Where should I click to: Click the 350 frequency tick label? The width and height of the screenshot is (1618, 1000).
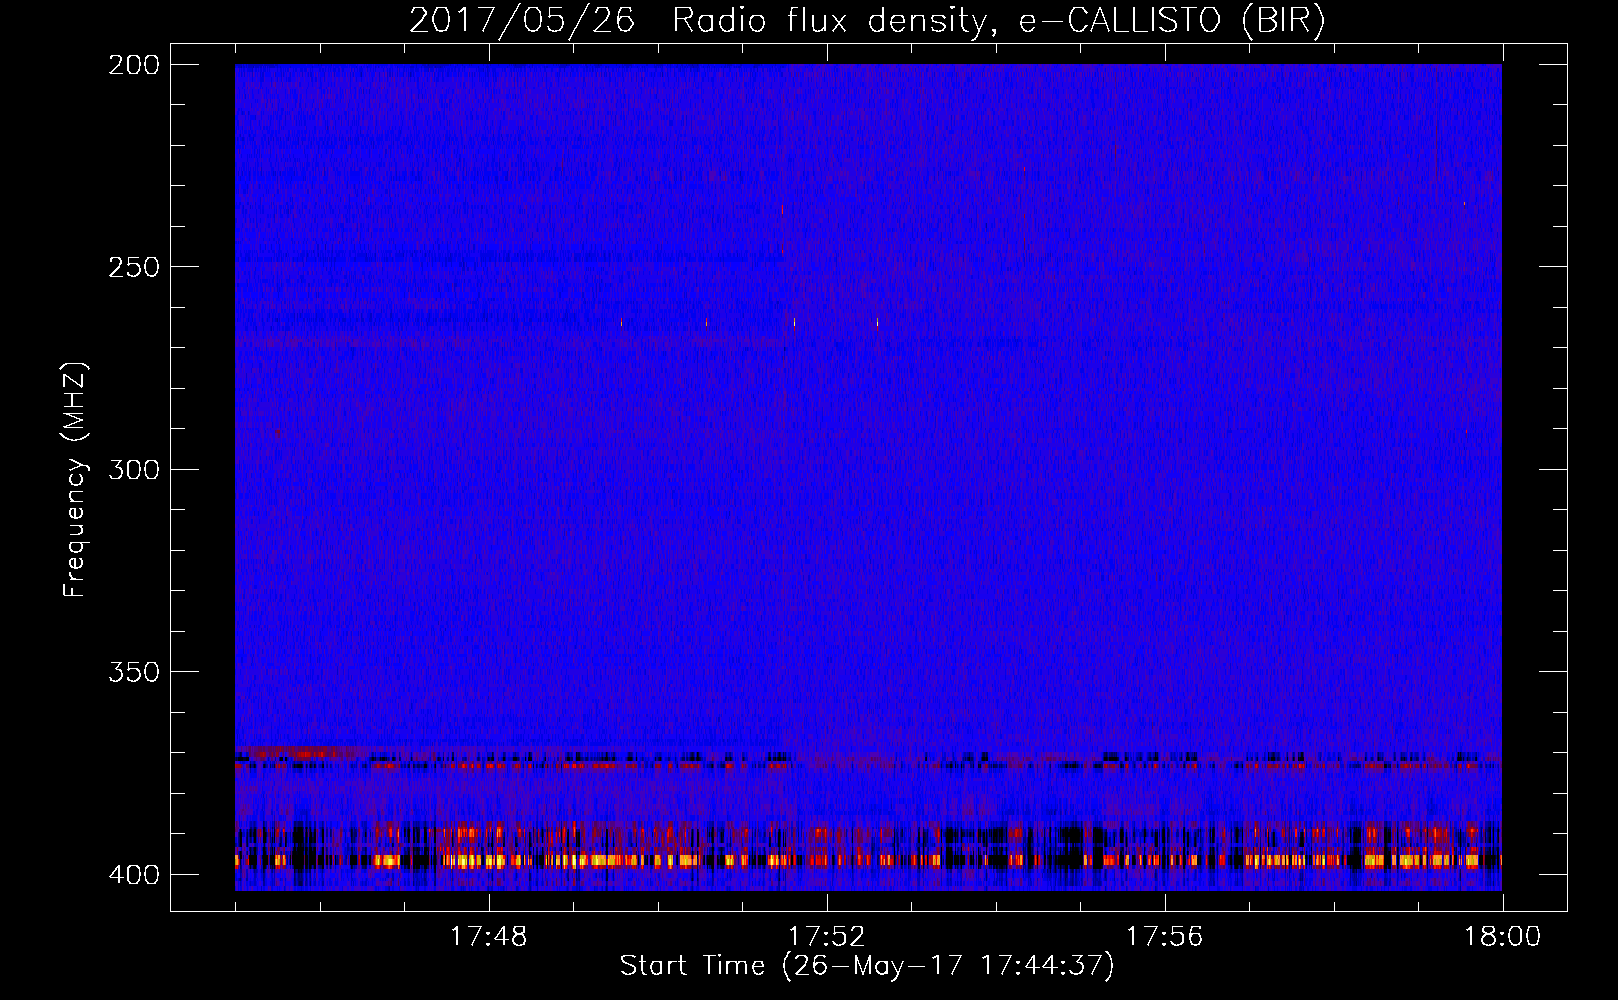click(x=133, y=671)
